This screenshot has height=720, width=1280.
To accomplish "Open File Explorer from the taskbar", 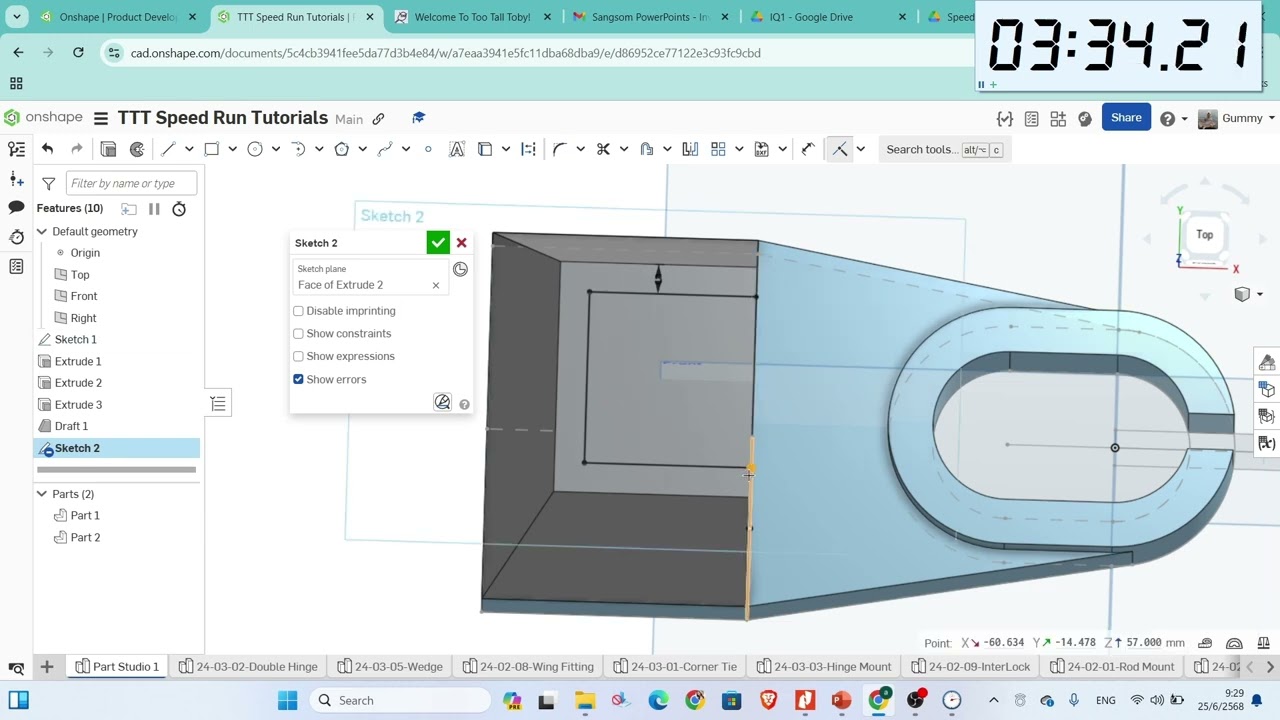I will pyautogui.click(x=585, y=700).
